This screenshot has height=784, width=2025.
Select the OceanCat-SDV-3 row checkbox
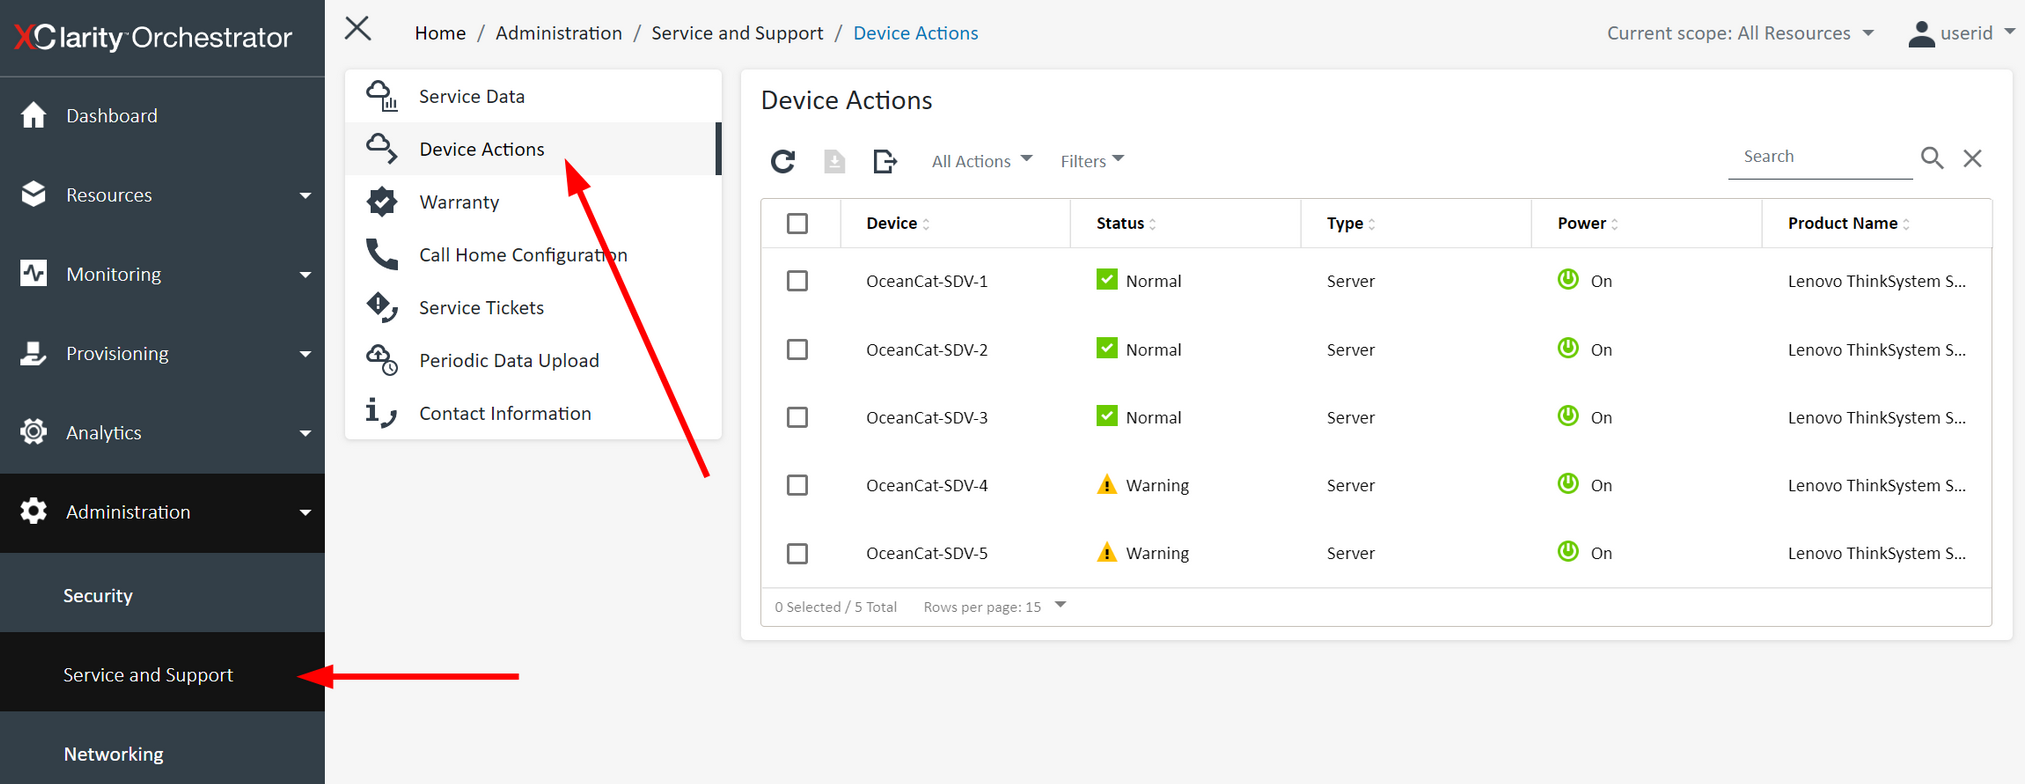[797, 417]
